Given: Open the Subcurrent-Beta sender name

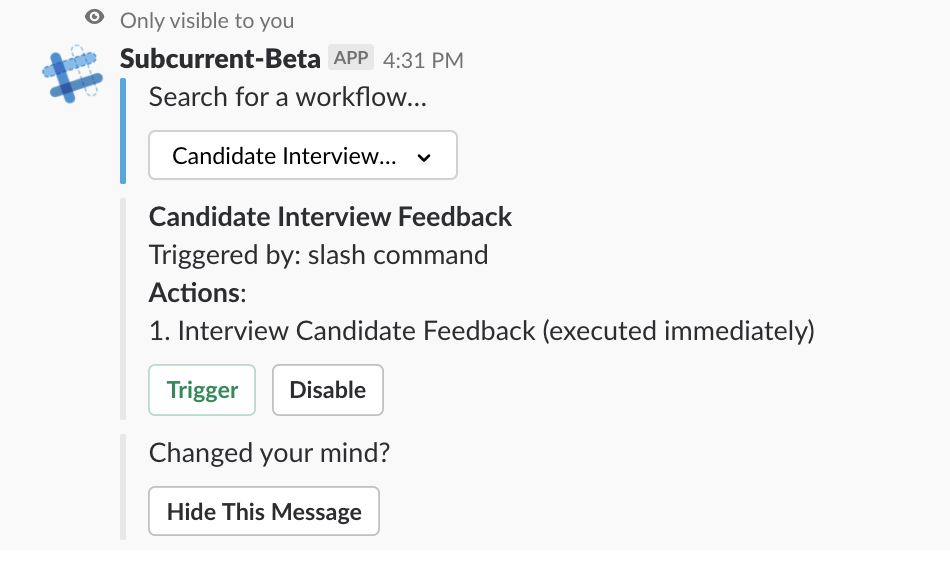Looking at the screenshot, I should tap(220, 59).
